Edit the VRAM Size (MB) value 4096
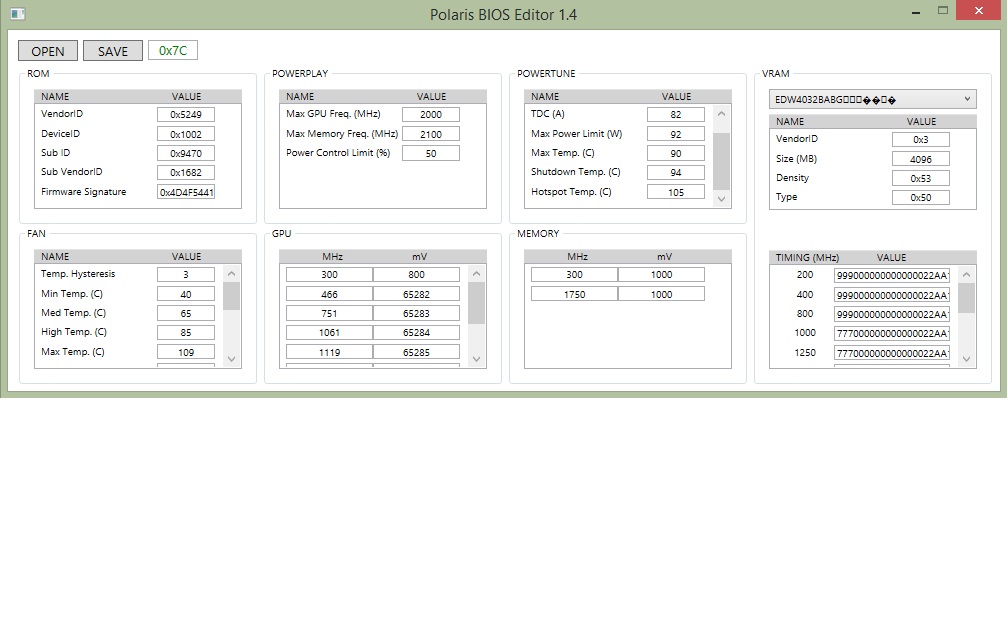 coord(921,159)
